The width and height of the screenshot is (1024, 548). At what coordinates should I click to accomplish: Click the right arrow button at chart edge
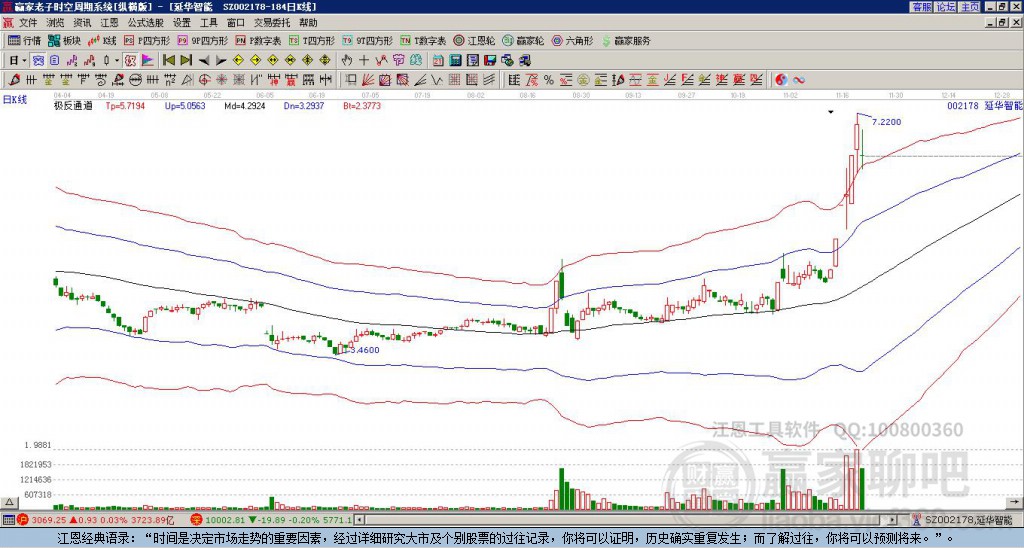(1016, 502)
